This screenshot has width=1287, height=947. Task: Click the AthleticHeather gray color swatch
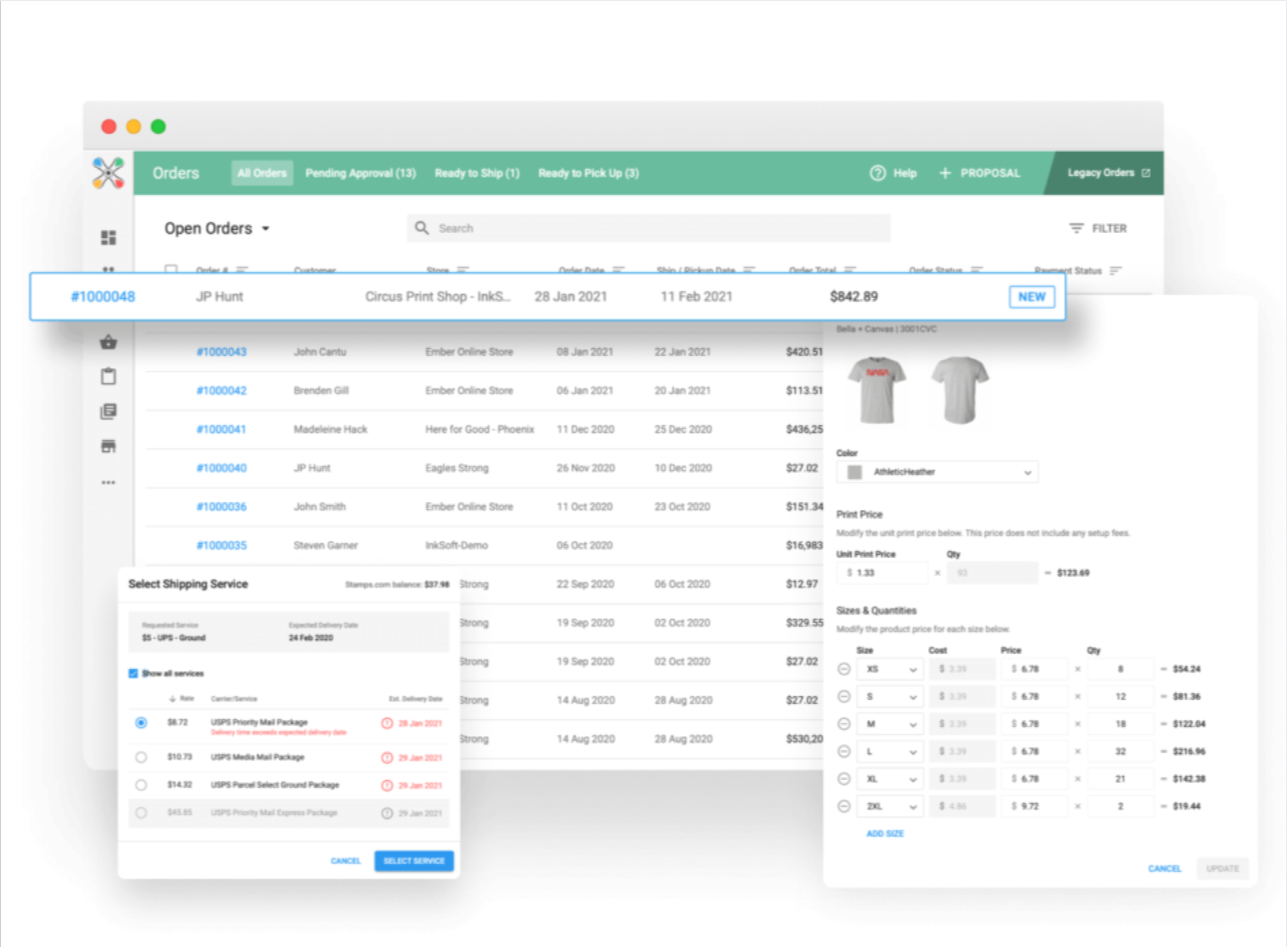coord(854,472)
